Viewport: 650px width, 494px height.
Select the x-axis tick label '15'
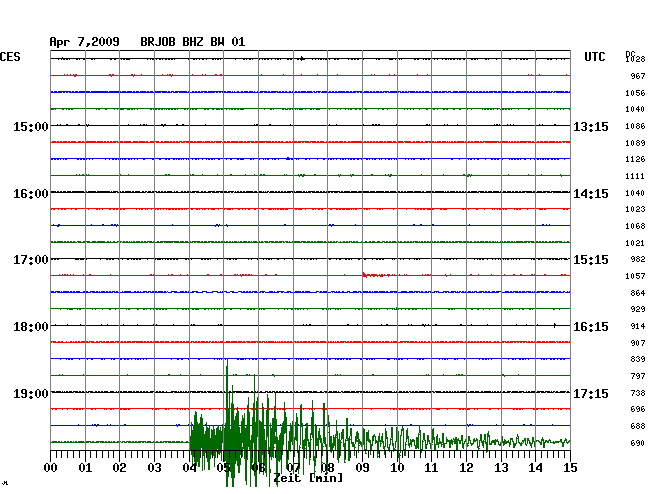point(570,468)
